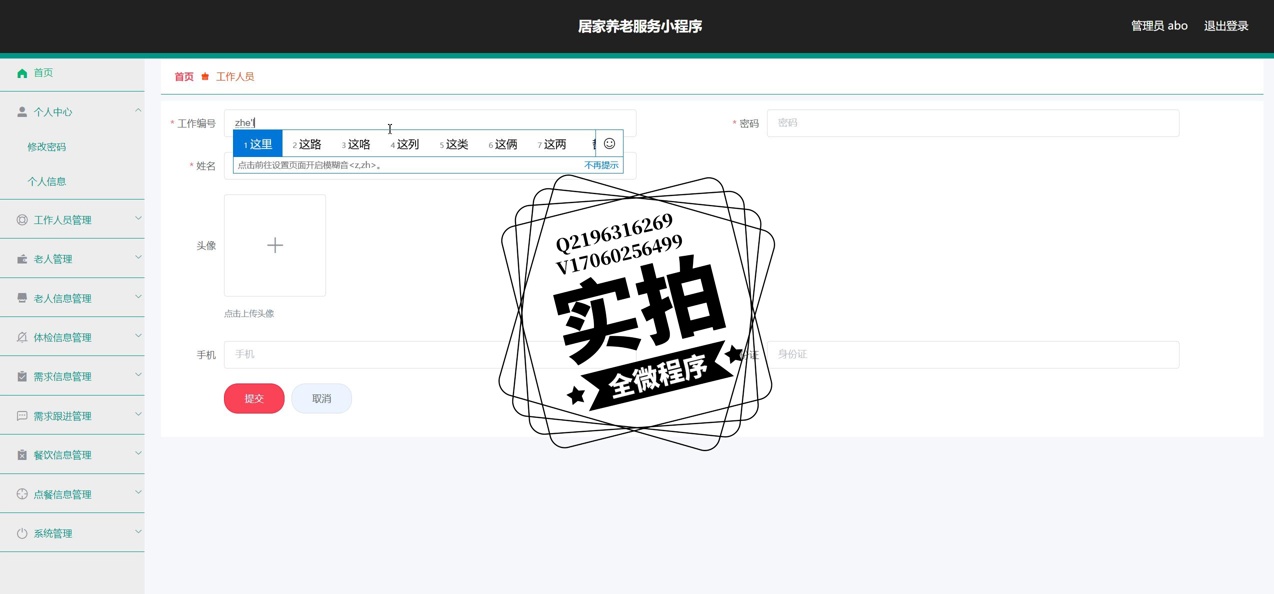The height and width of the screenshot is (594, 1274).
Task: Expand the 老人信息管理 submenu arrow
Action: [138, 297]
